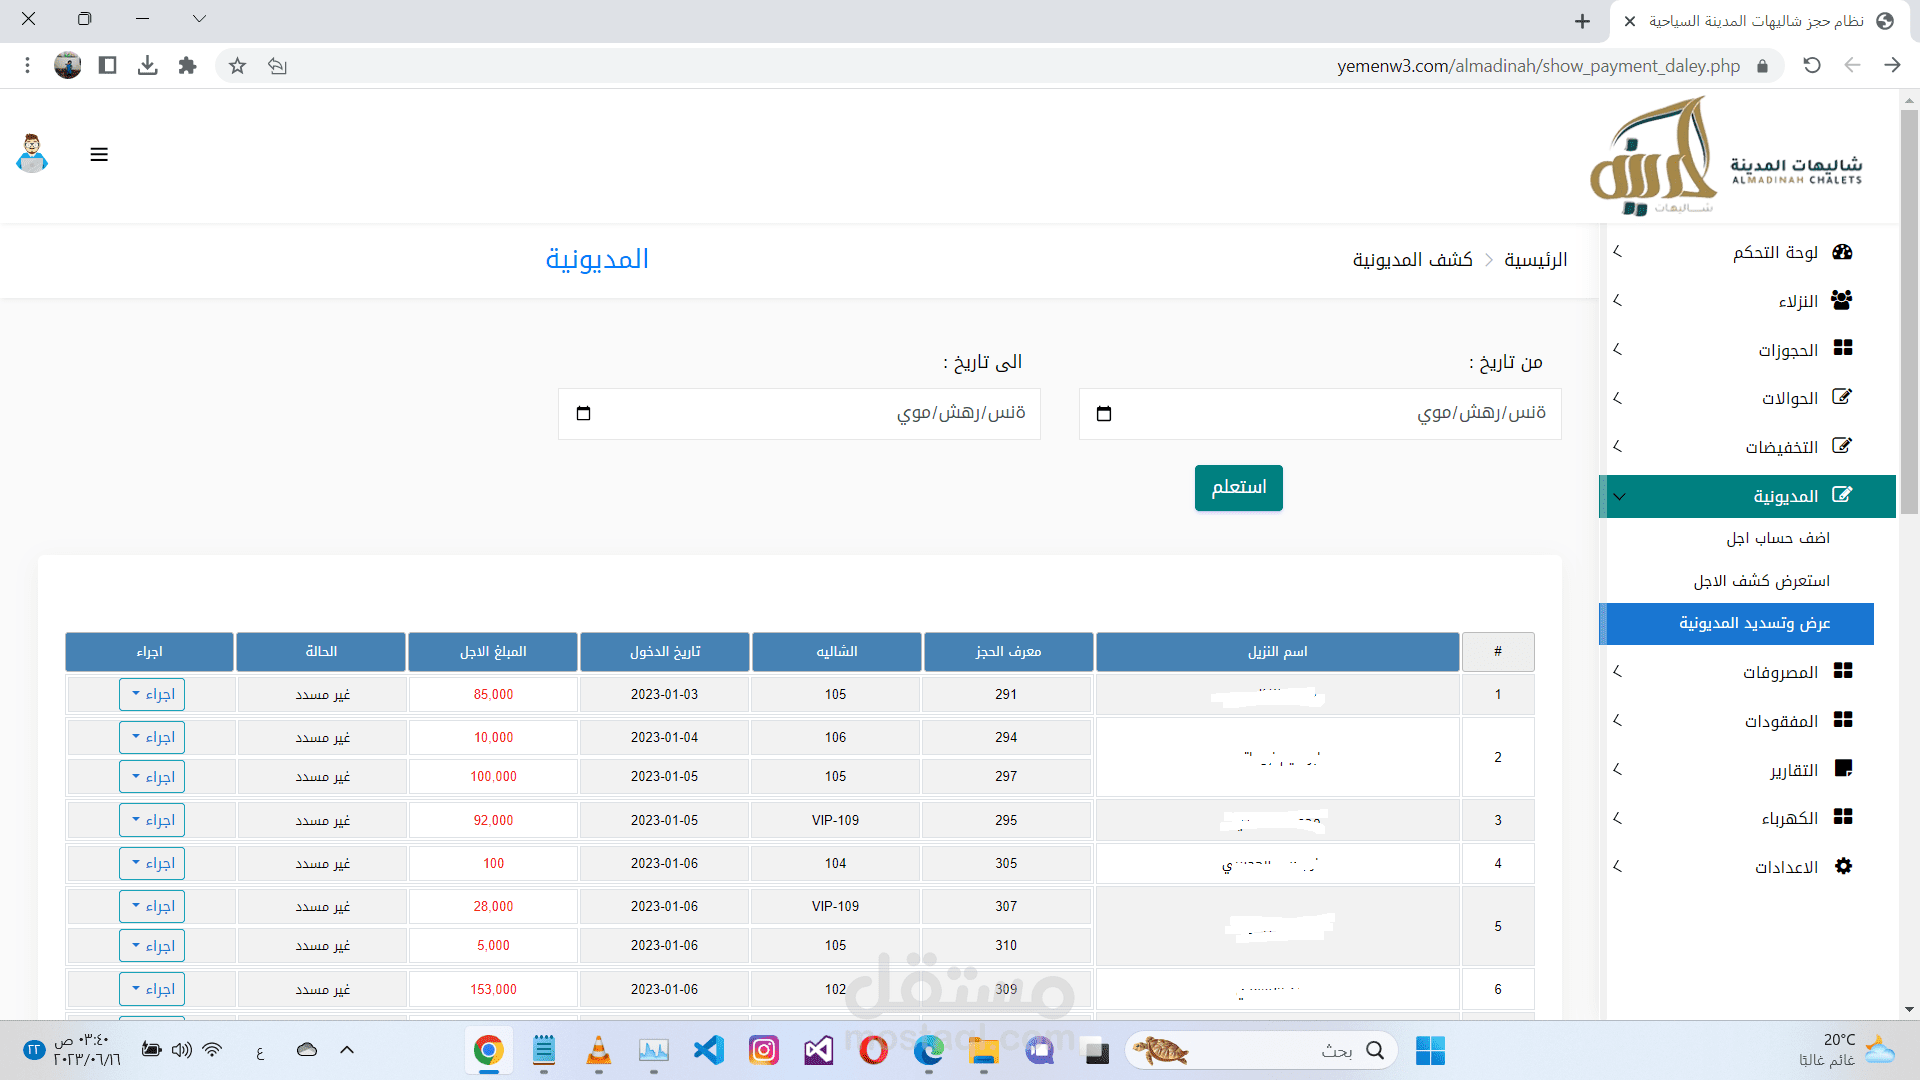
Task: Bookmark this page with the star icon
Action: (x=237, y=66)
